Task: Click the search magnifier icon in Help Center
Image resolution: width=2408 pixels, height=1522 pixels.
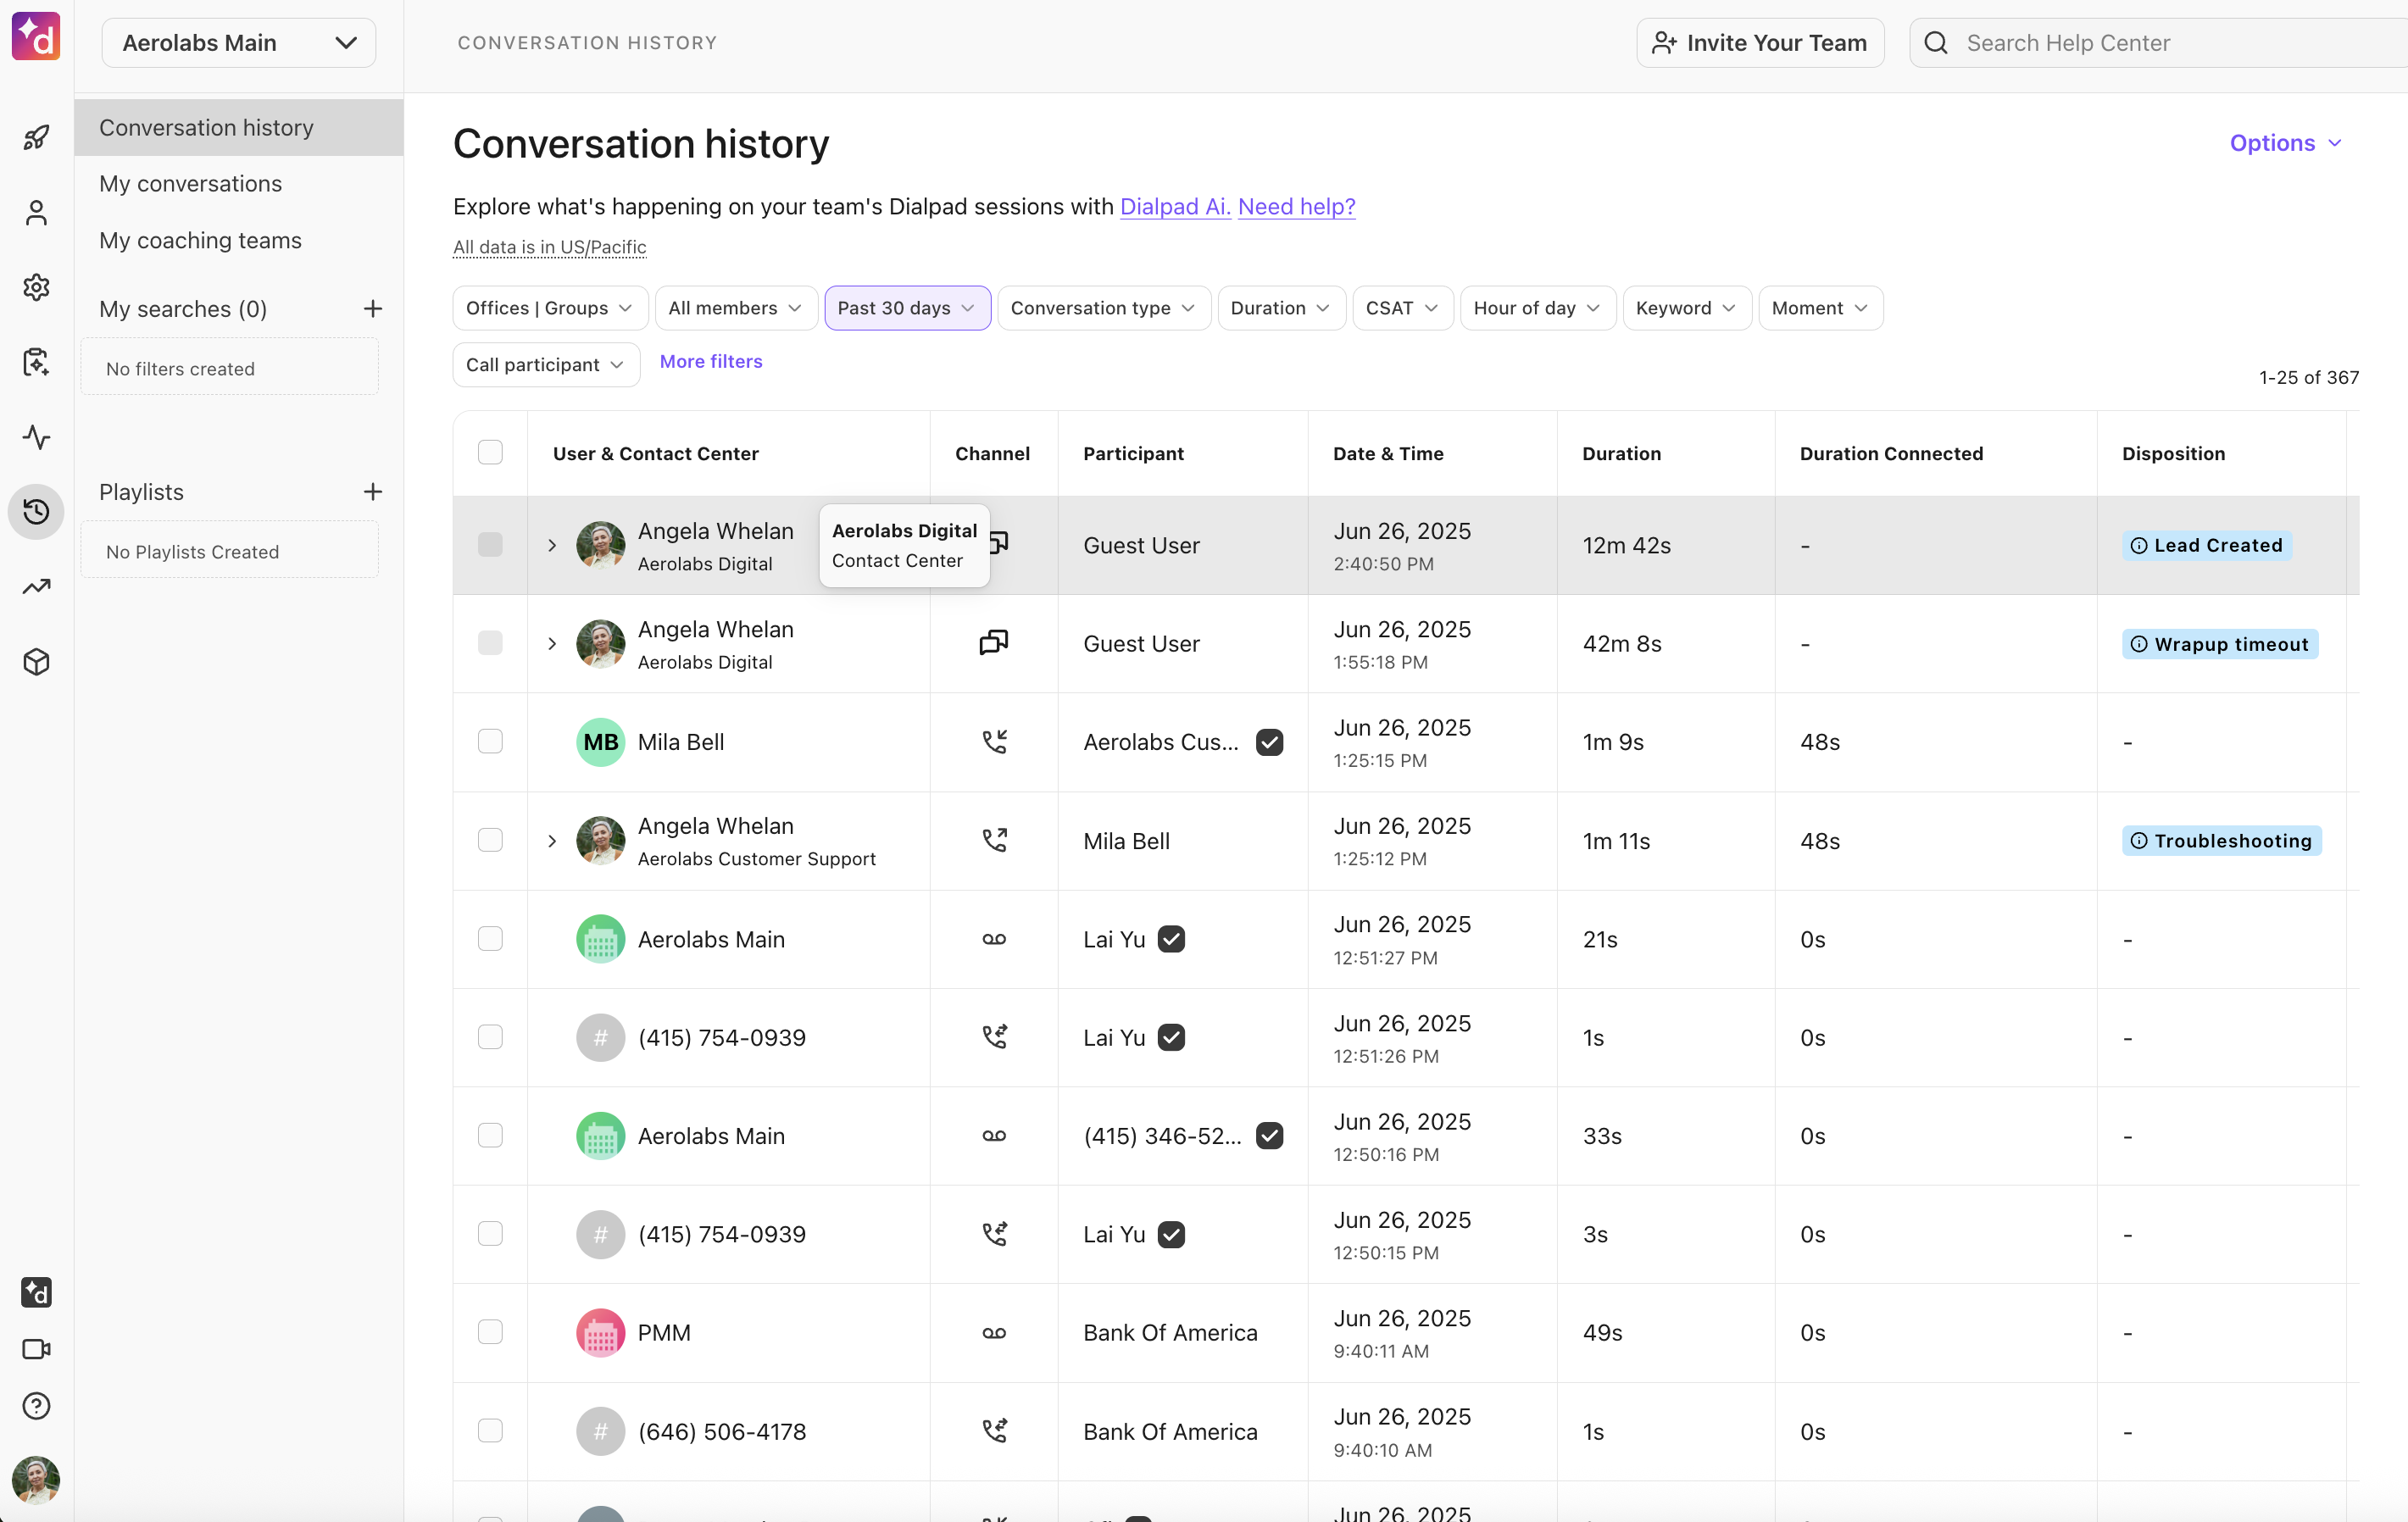Action: pyautogui.click(x=1937, y=43)
